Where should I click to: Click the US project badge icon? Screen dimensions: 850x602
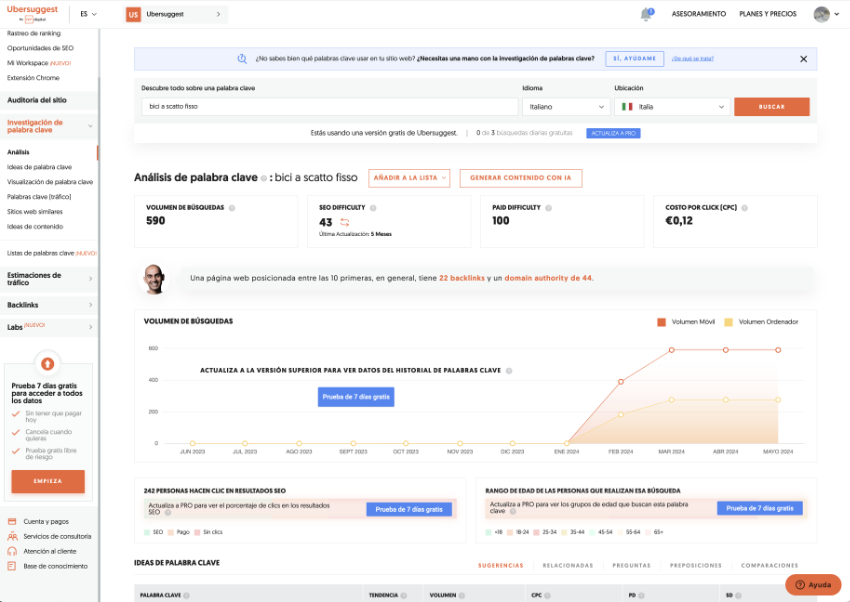pos(133,15)
